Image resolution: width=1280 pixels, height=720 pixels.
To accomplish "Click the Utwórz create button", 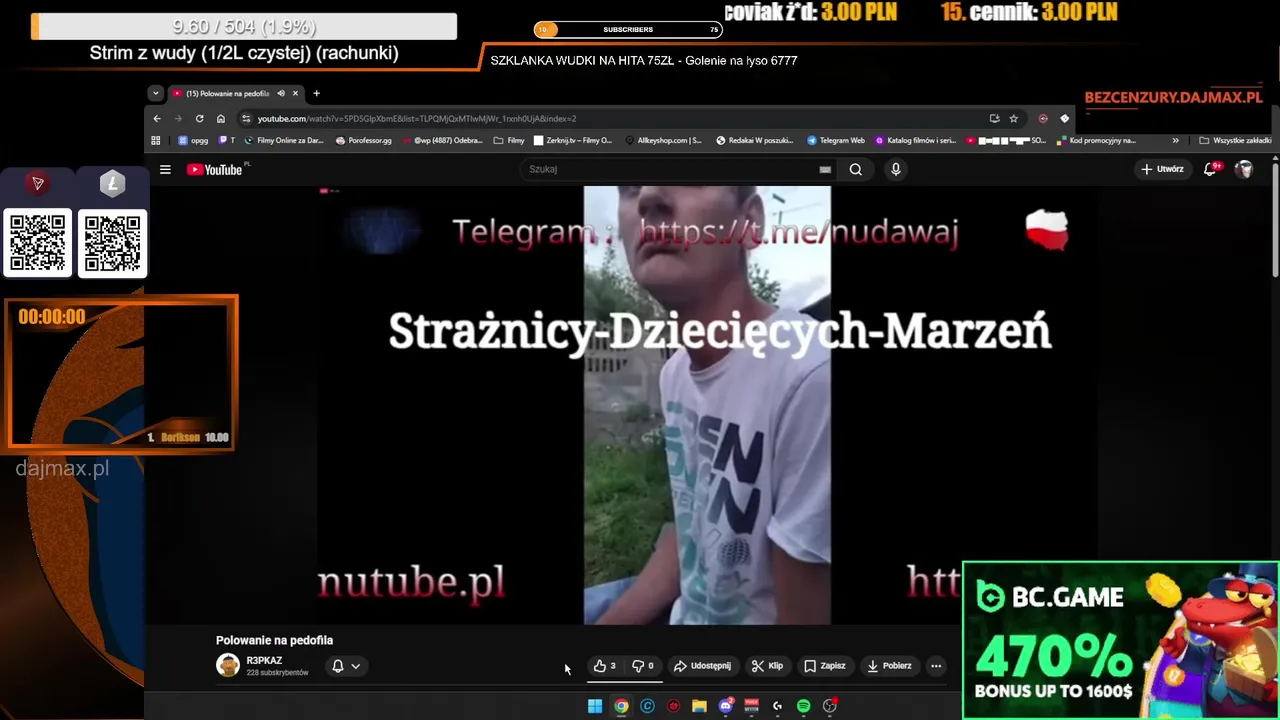I will (1163, 170).
